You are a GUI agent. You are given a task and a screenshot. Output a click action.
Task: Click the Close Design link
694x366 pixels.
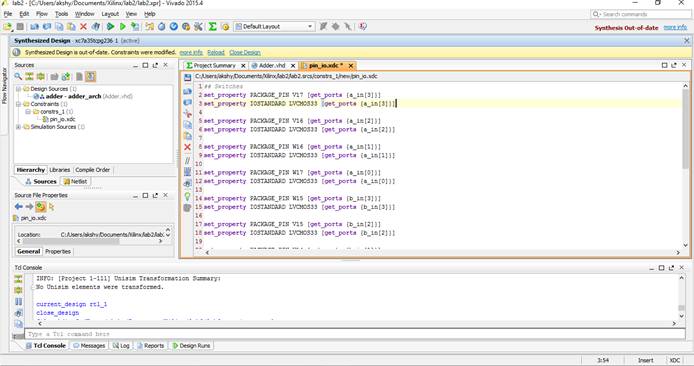[245, 52]
